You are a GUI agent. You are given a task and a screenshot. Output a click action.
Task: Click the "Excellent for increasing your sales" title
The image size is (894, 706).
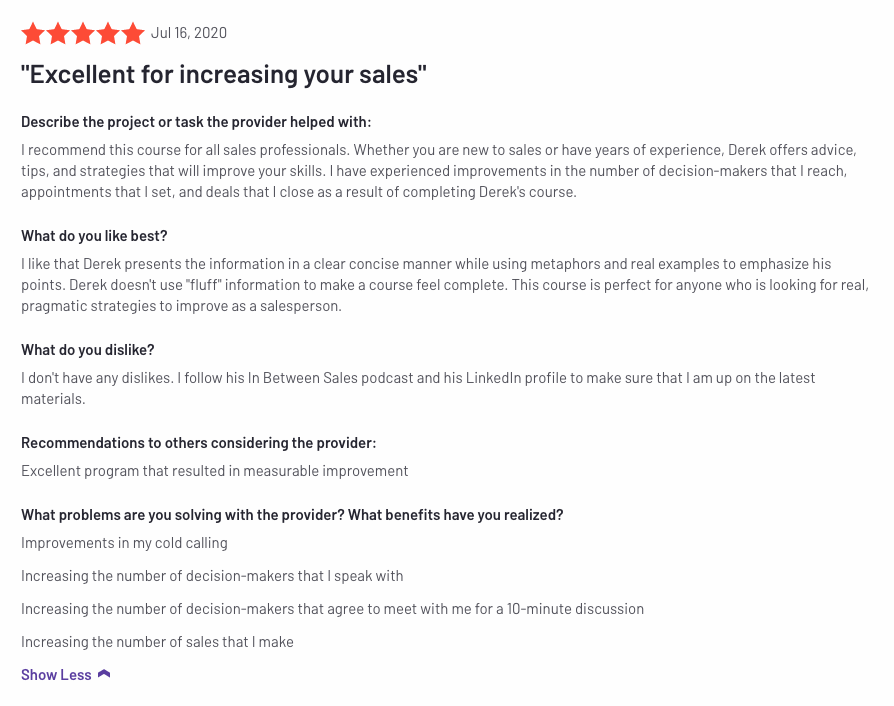[x=224, y=75]
